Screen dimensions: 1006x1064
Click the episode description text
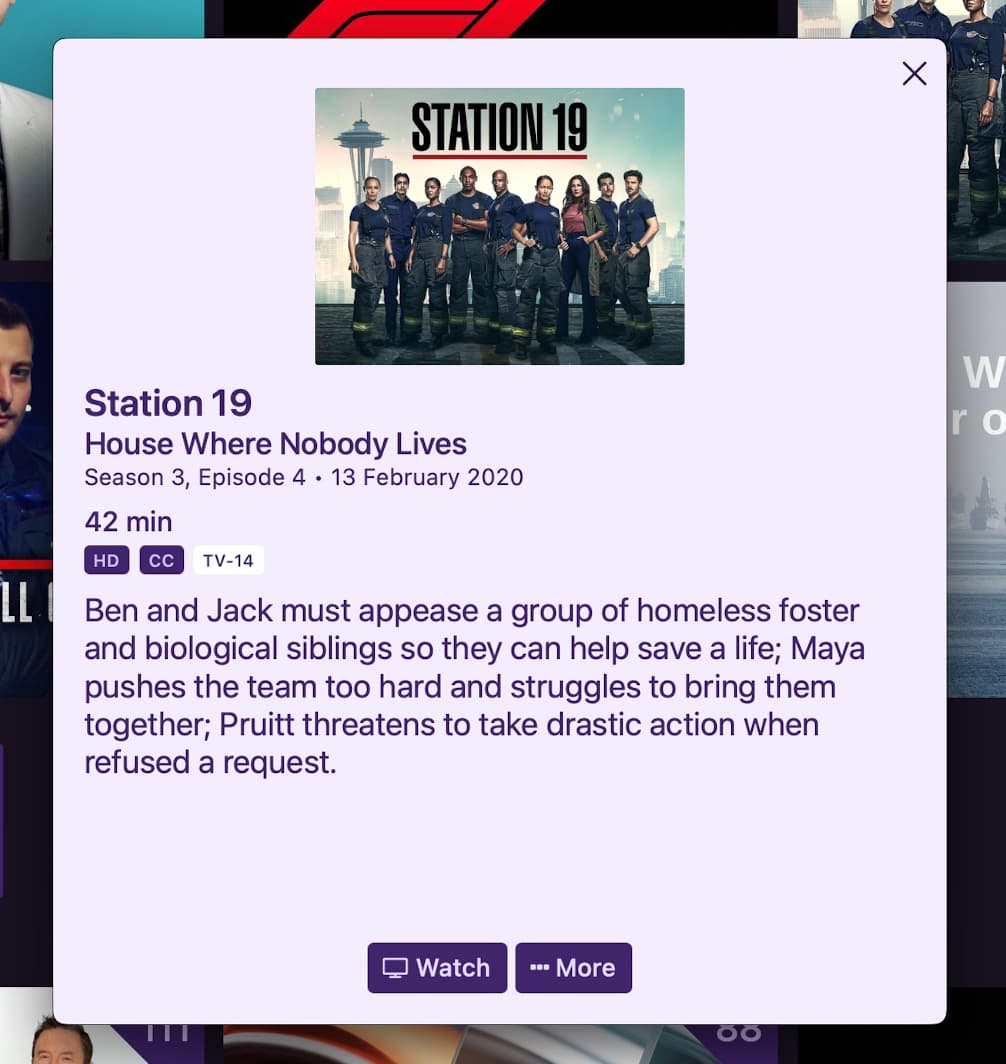[x=474, y=686]
